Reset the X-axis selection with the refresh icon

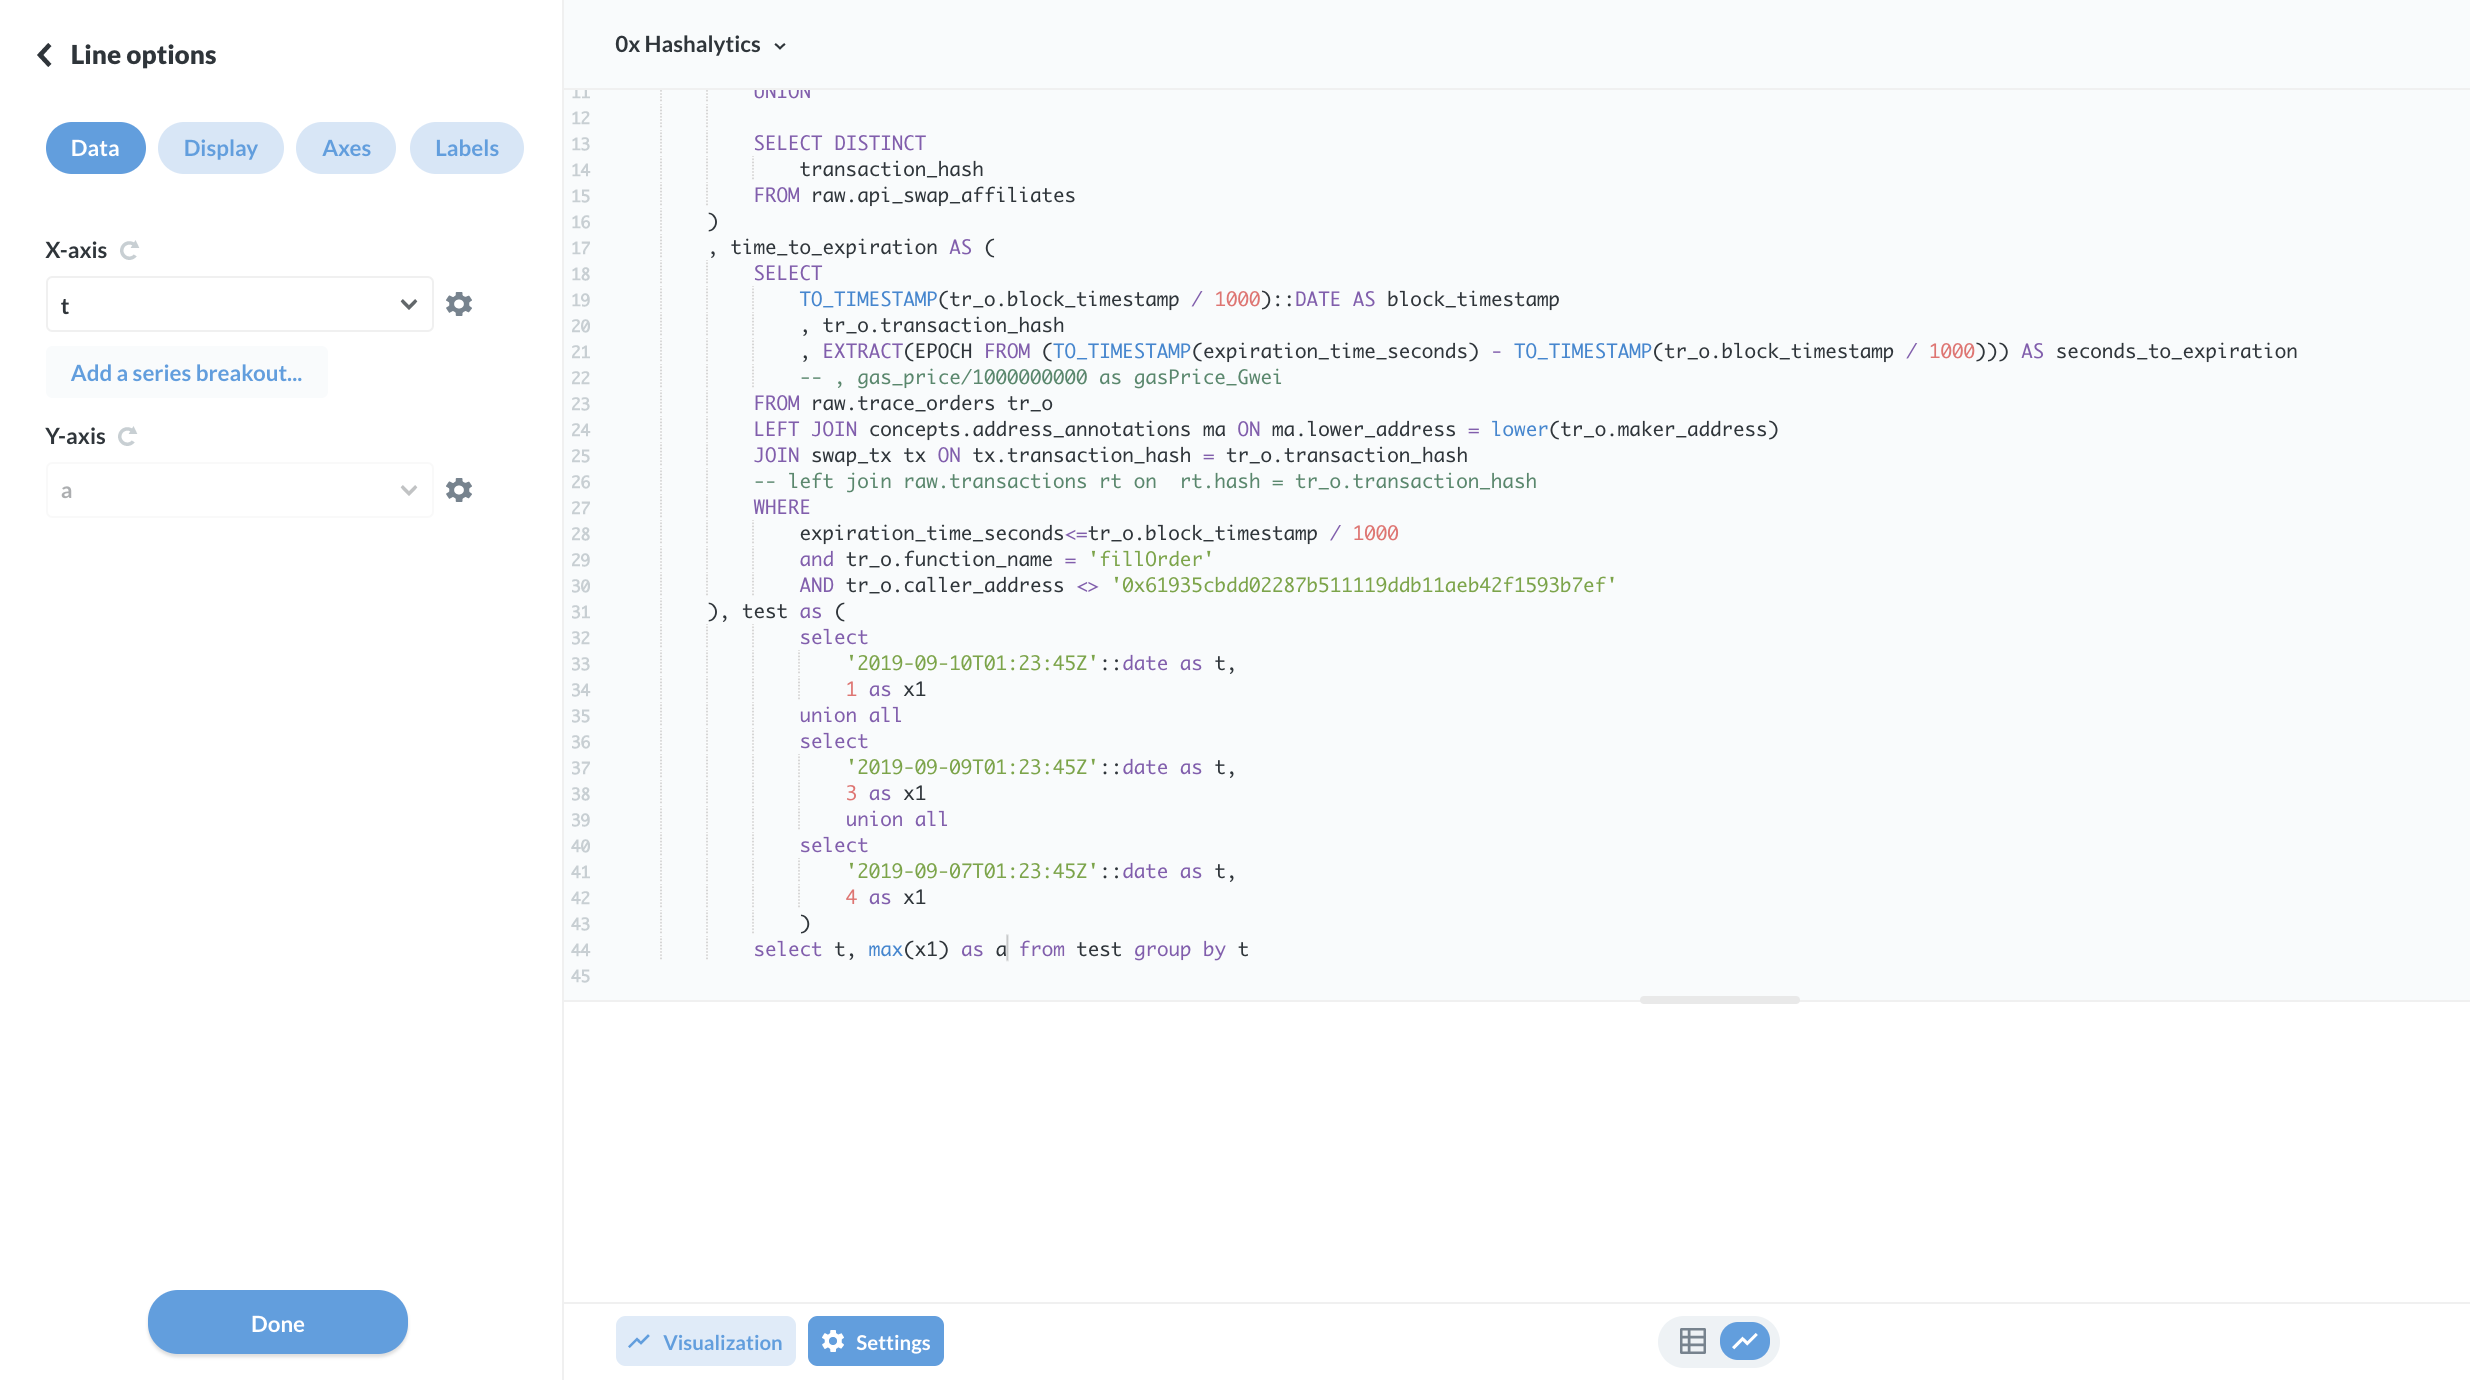click(x=129, y=249)
